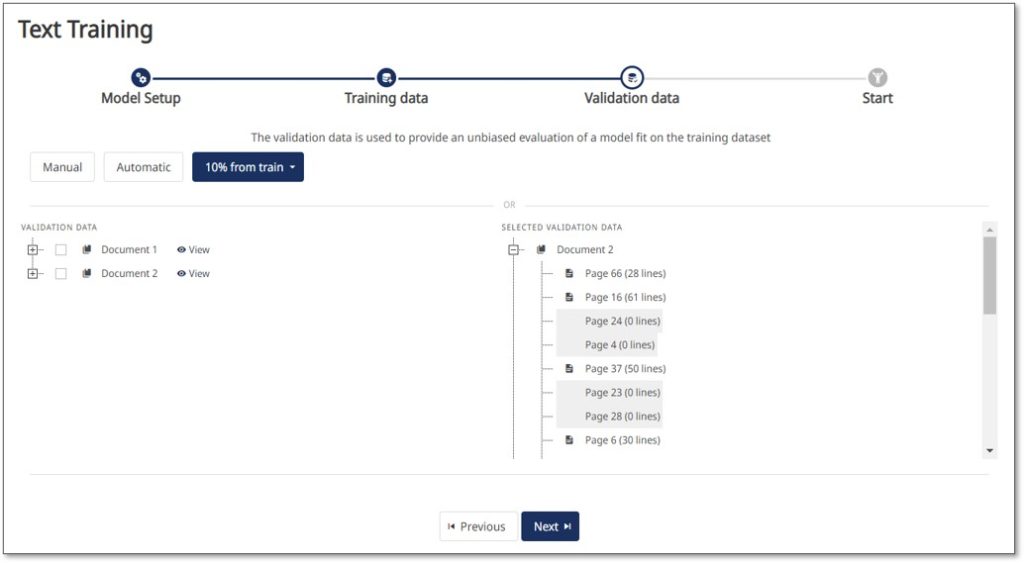1024x563 pixels.
Task: Expand the Document 1 tree node
Action: tap(33, 249)
